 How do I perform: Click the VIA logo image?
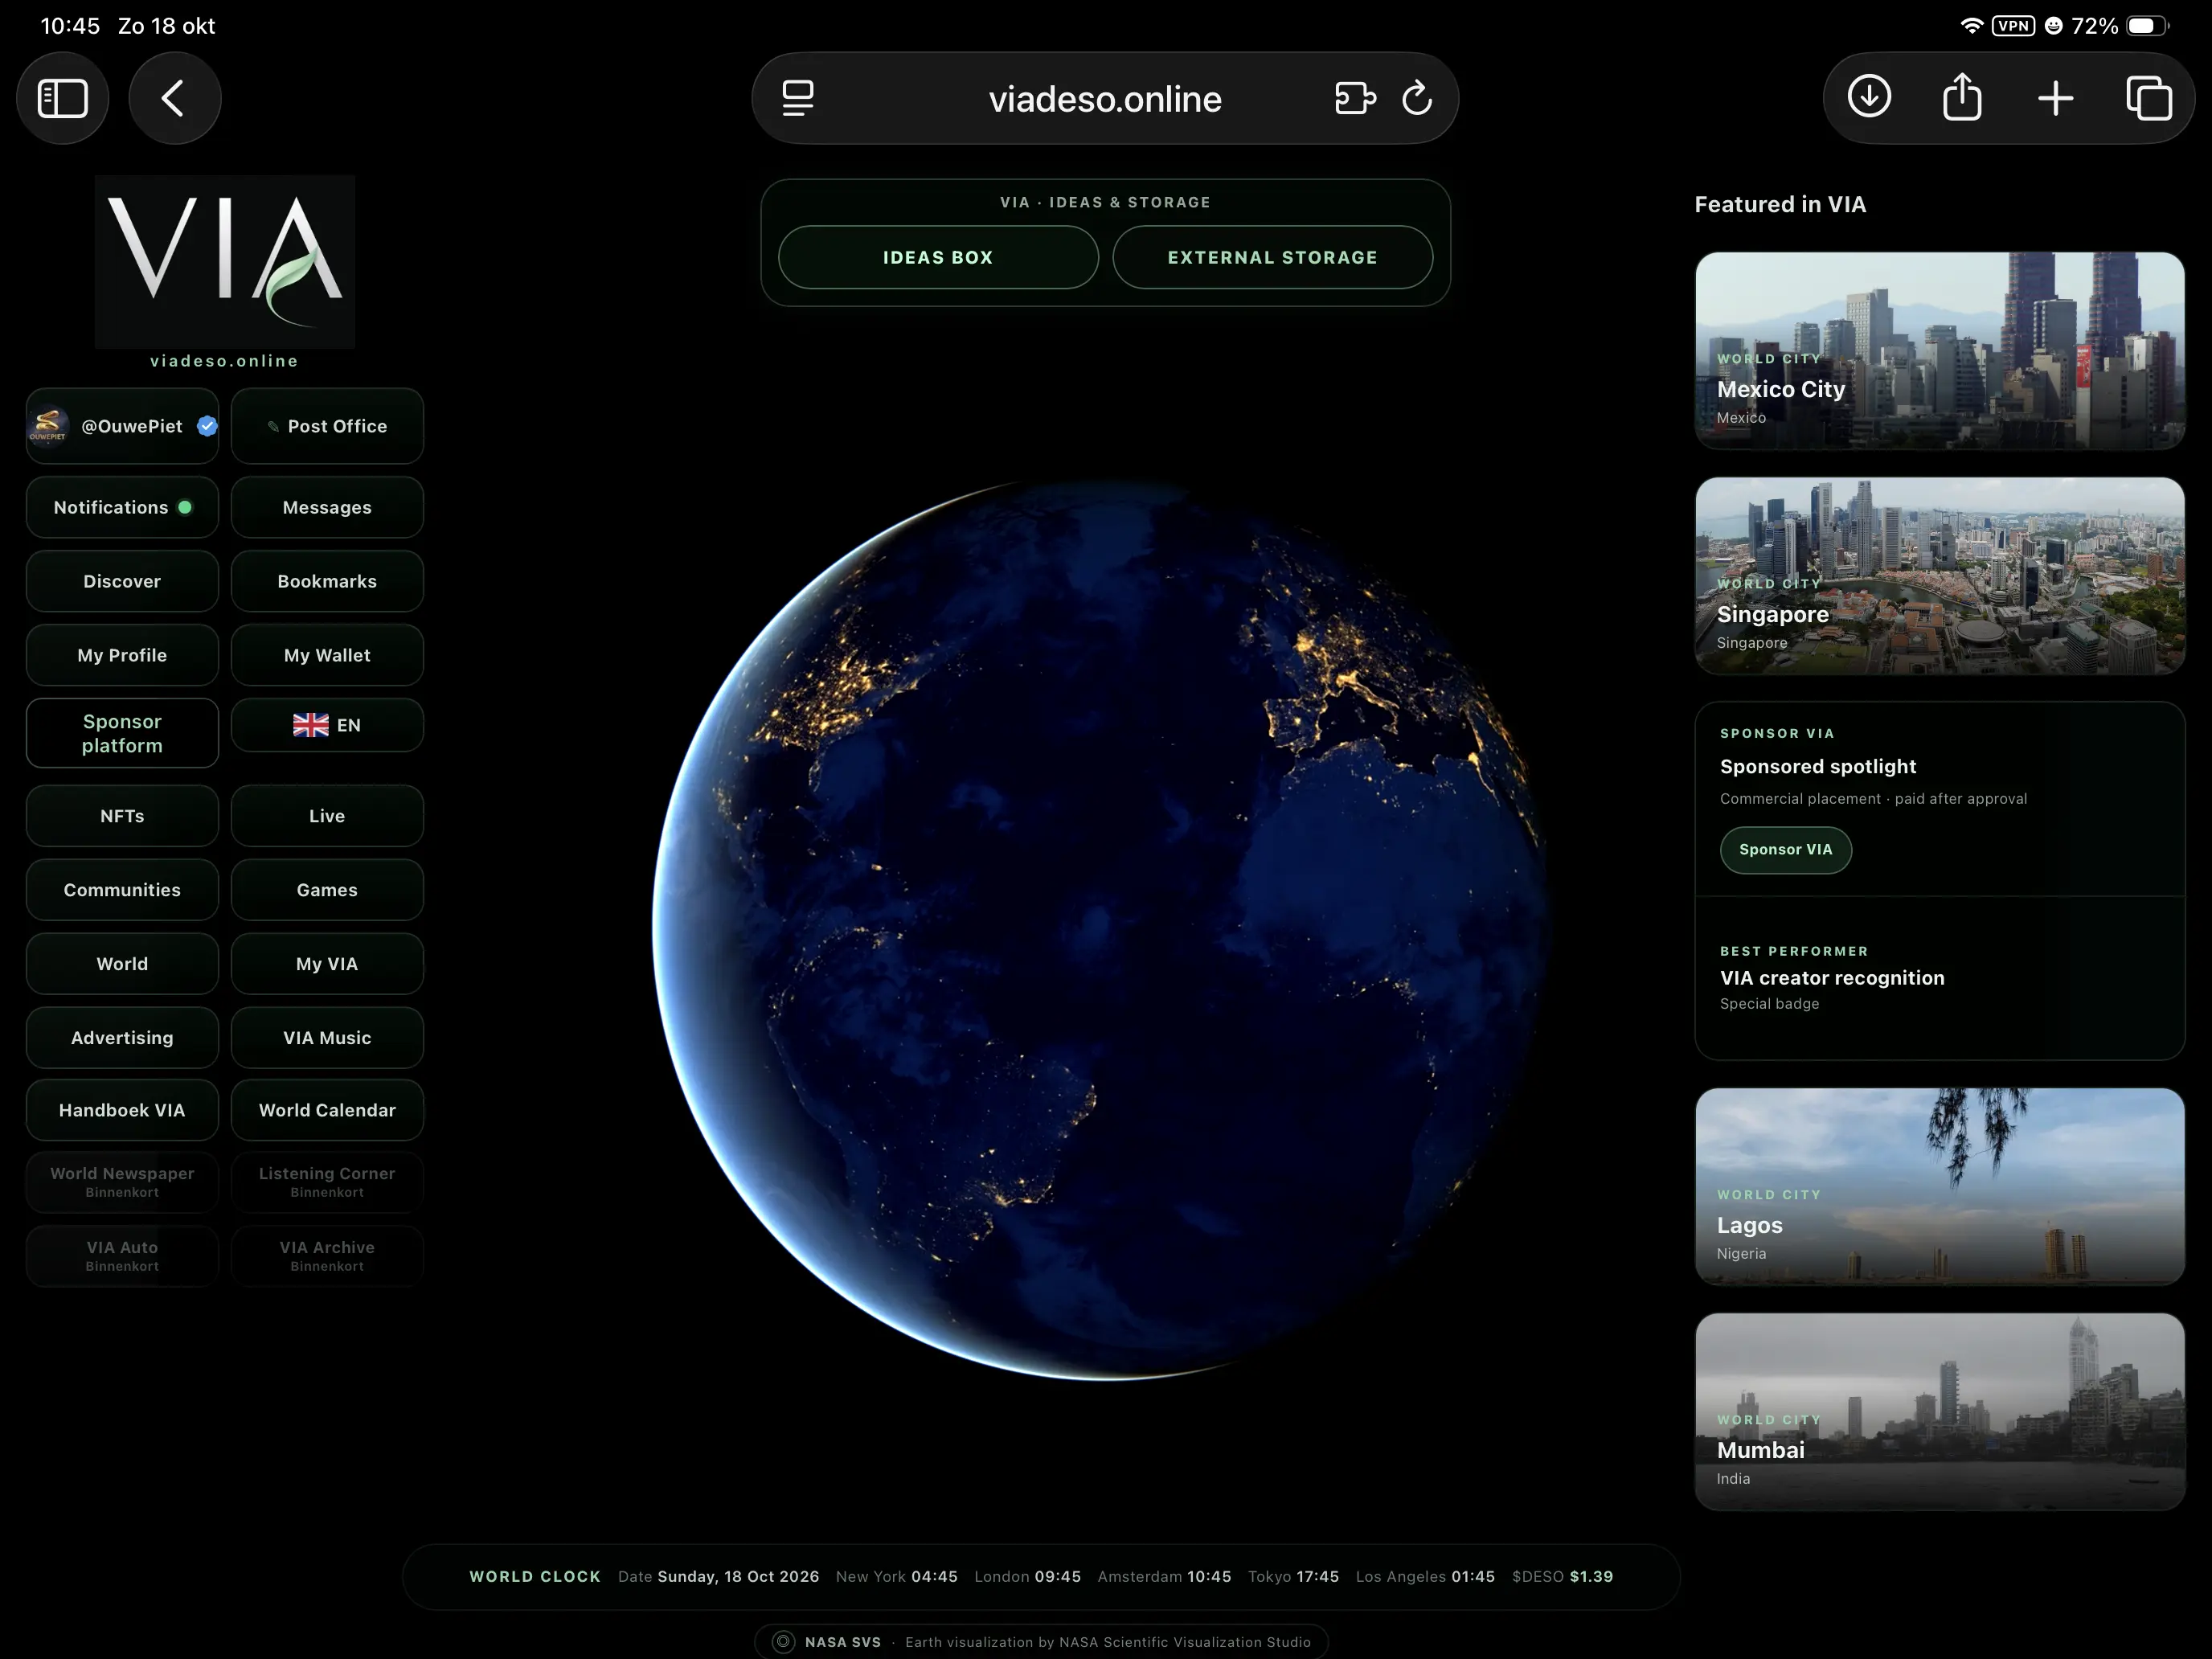[225, 262]
